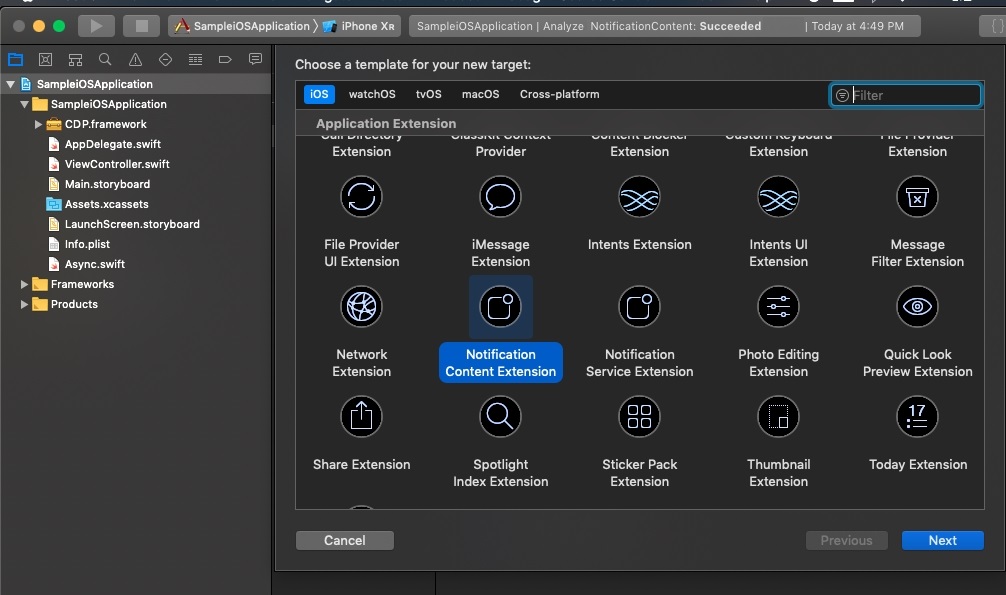Select the Network Extension template
1006x595 pixels.
tap(361, 306)
